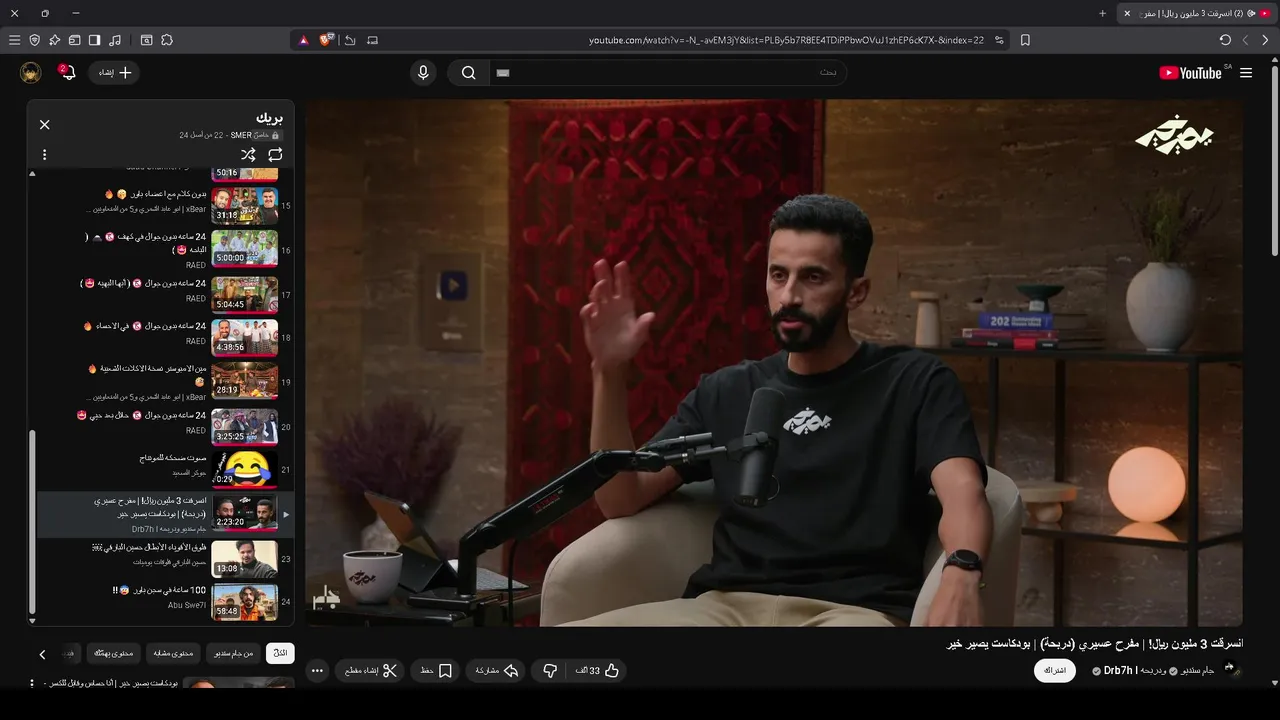Open the tab search icon
Image resolution: width=1280 pixels, height=720 pixels.
pos(147,40)
